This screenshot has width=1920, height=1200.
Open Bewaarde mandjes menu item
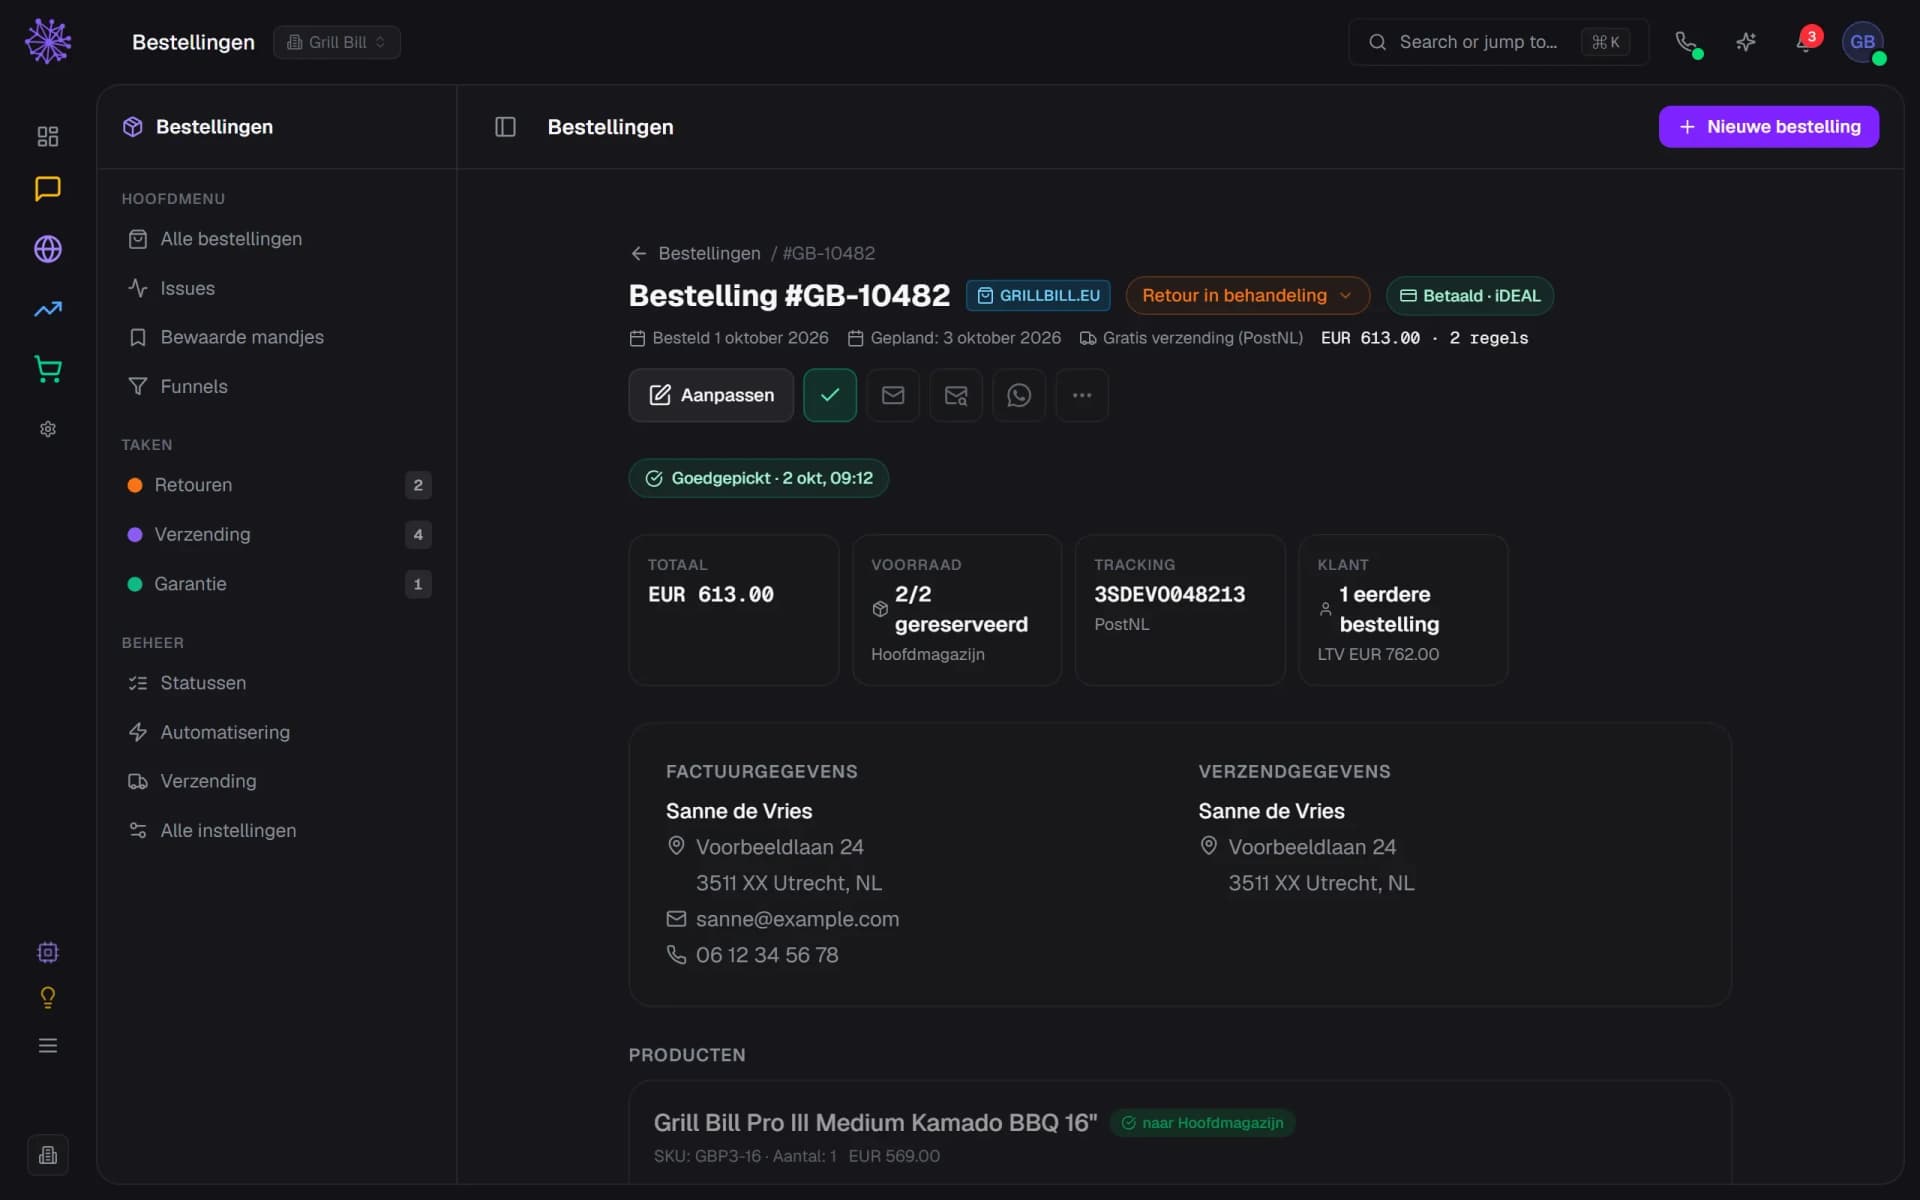pyautogui.click(x=277, y=337)
